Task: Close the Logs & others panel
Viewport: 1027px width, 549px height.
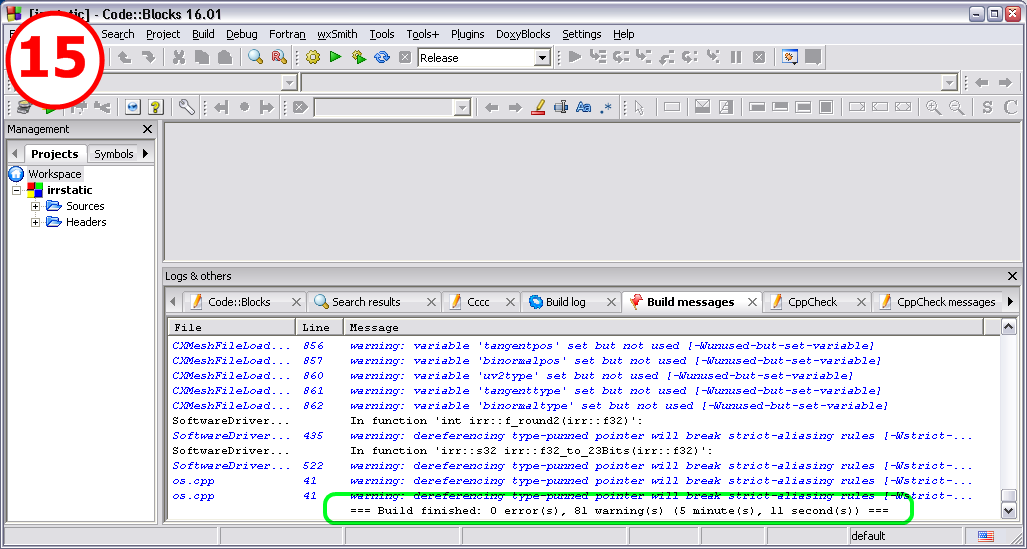Action: pyautogui.click(x=1013, y=276)
